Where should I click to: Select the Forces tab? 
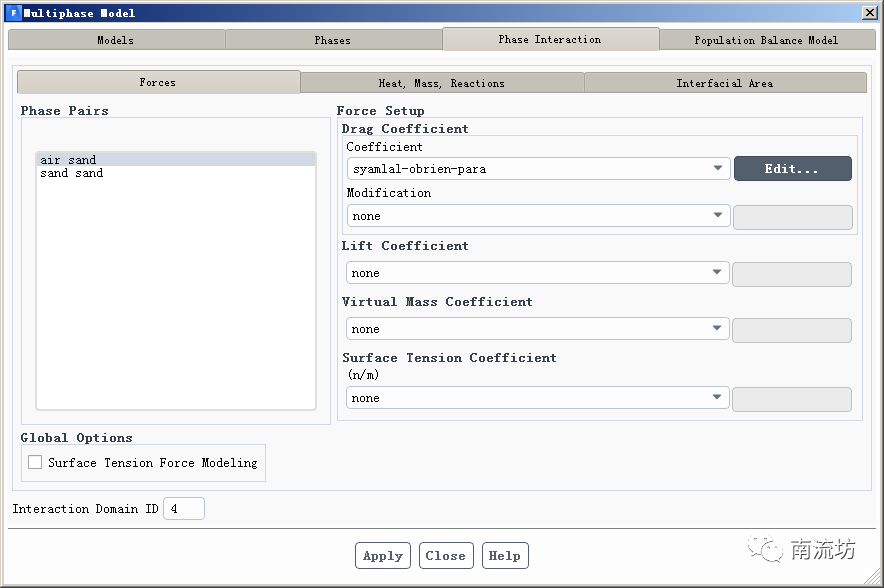point(158,82)
